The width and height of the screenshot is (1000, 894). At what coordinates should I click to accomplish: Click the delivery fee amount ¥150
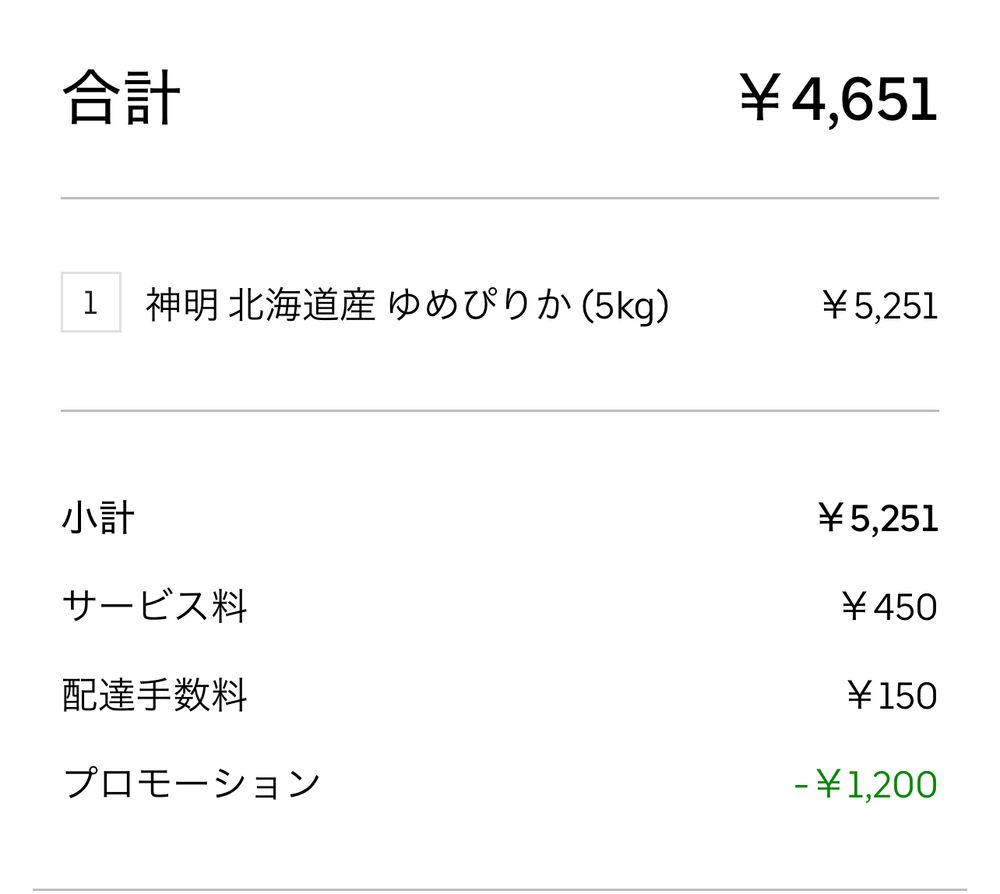[892, 695]
